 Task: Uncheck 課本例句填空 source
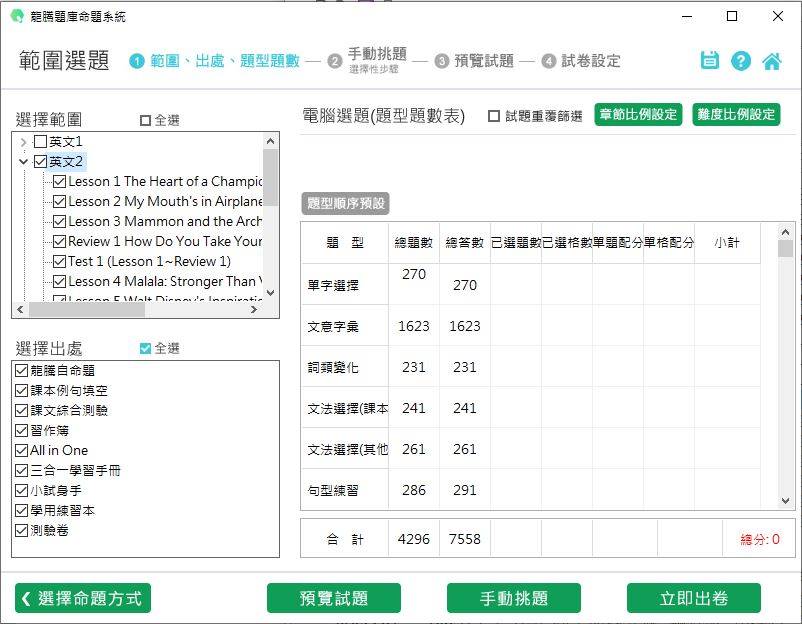point(21,391)
